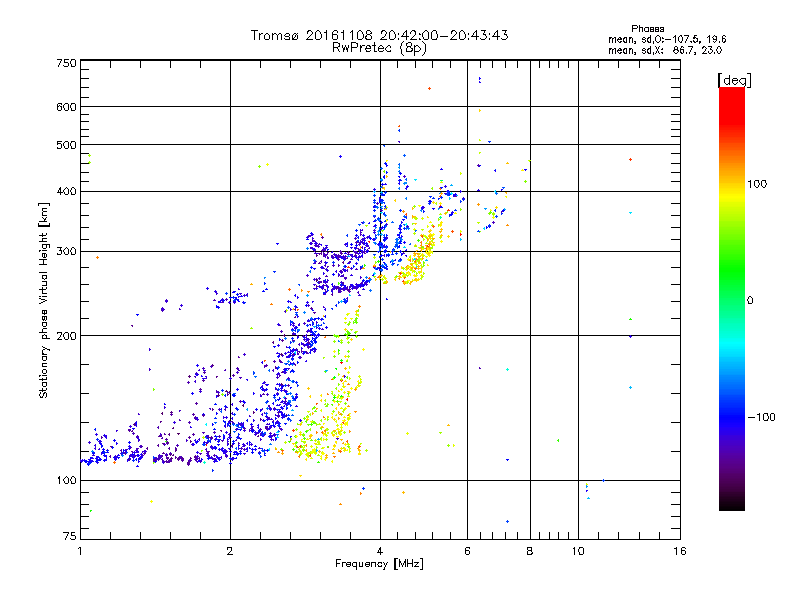Click the x-axis tick label '16'
Image resolution: width=800 pixels, height=600 pixels.
pyautogui.click(x=680, y=551)
